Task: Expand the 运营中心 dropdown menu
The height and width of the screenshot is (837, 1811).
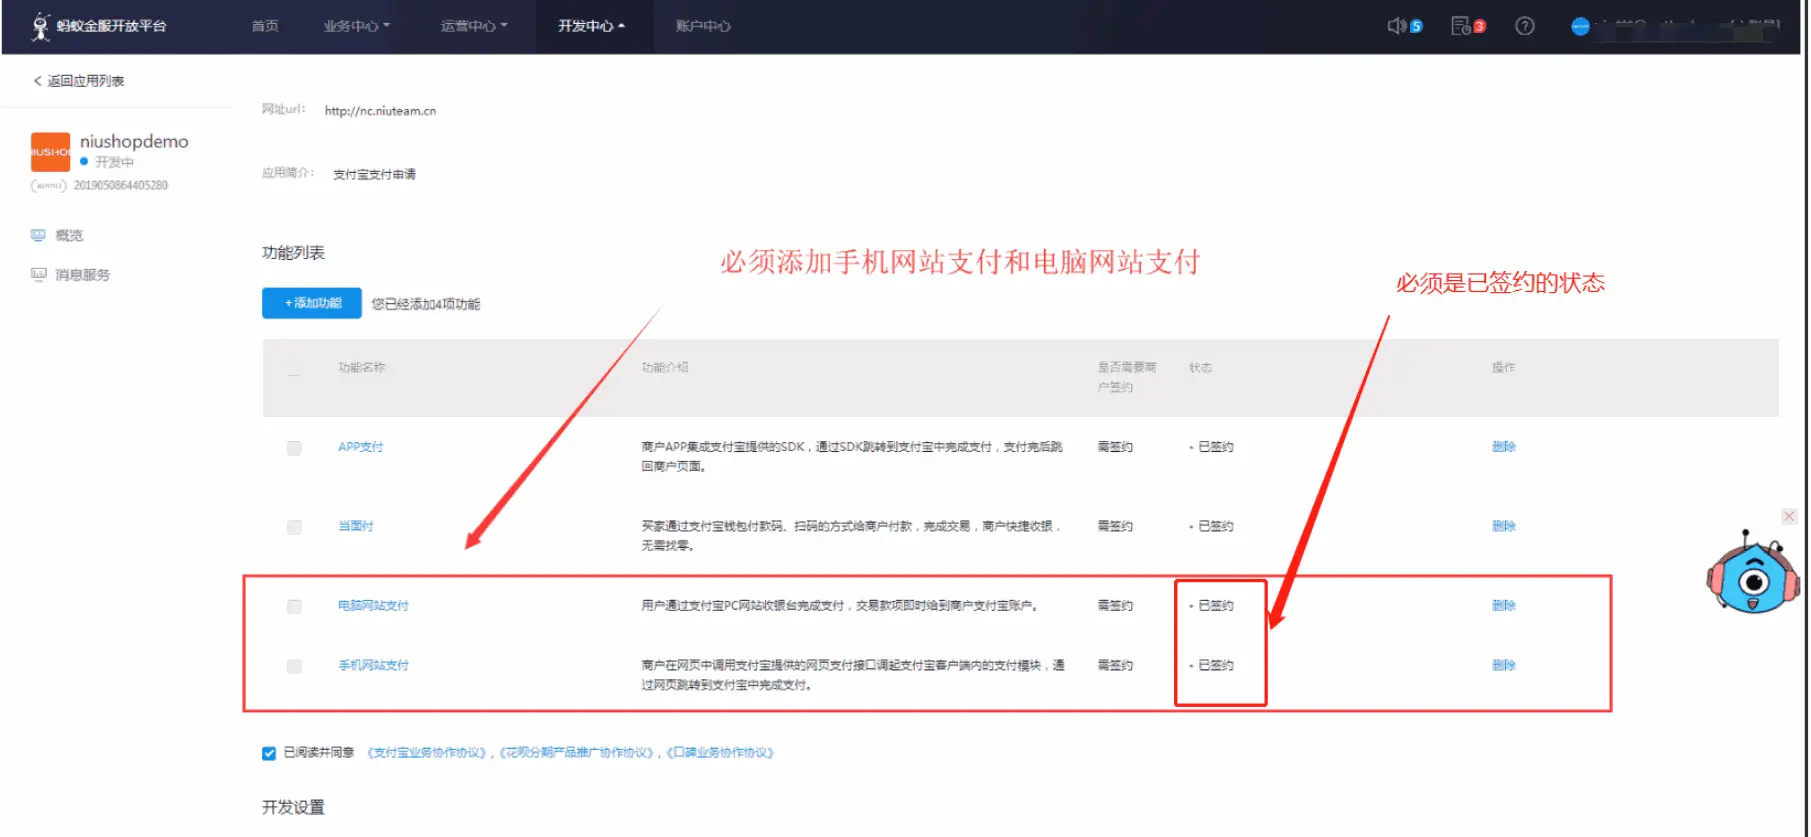Action: 474,26
